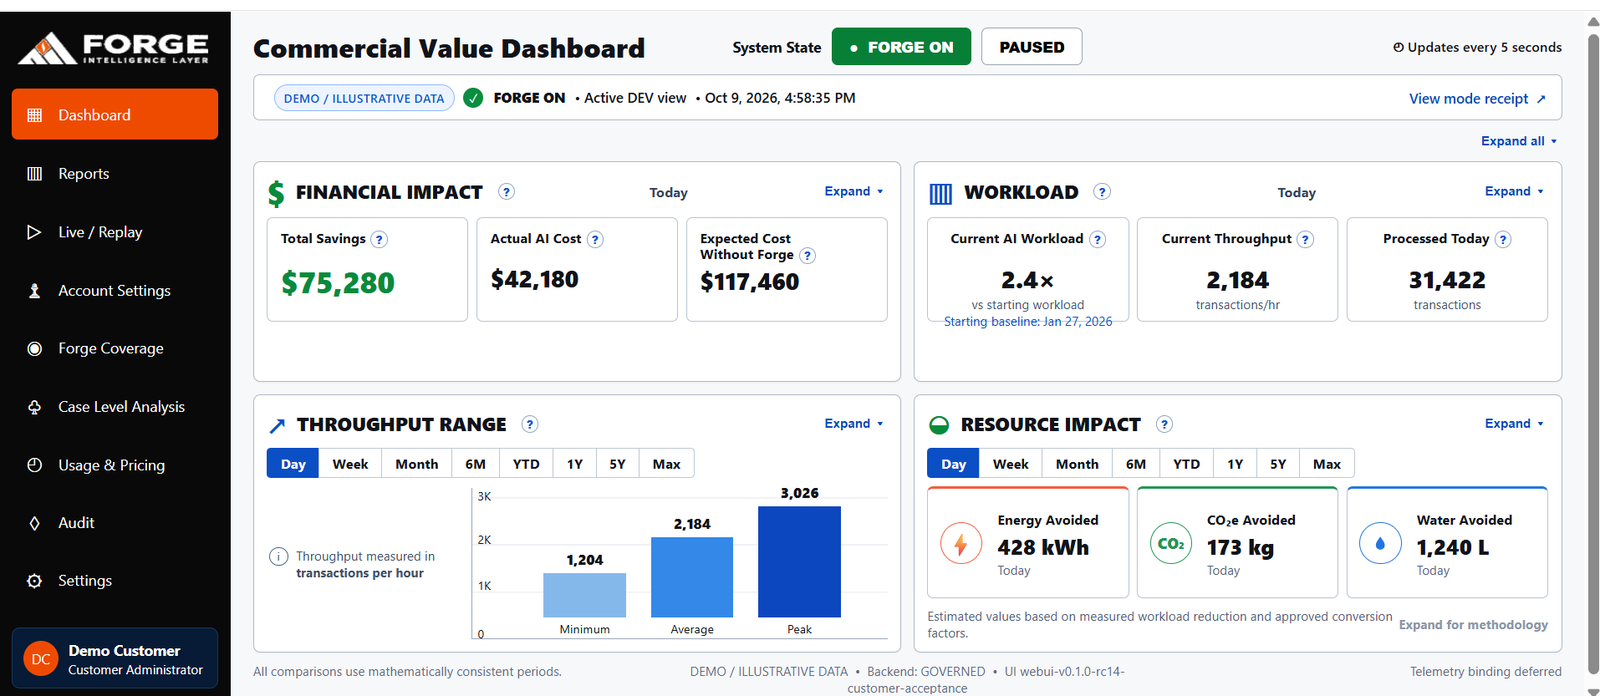Select 6M tab in Resource Impact
This screenshot has height=696, width=1600.
(1136, 464)
